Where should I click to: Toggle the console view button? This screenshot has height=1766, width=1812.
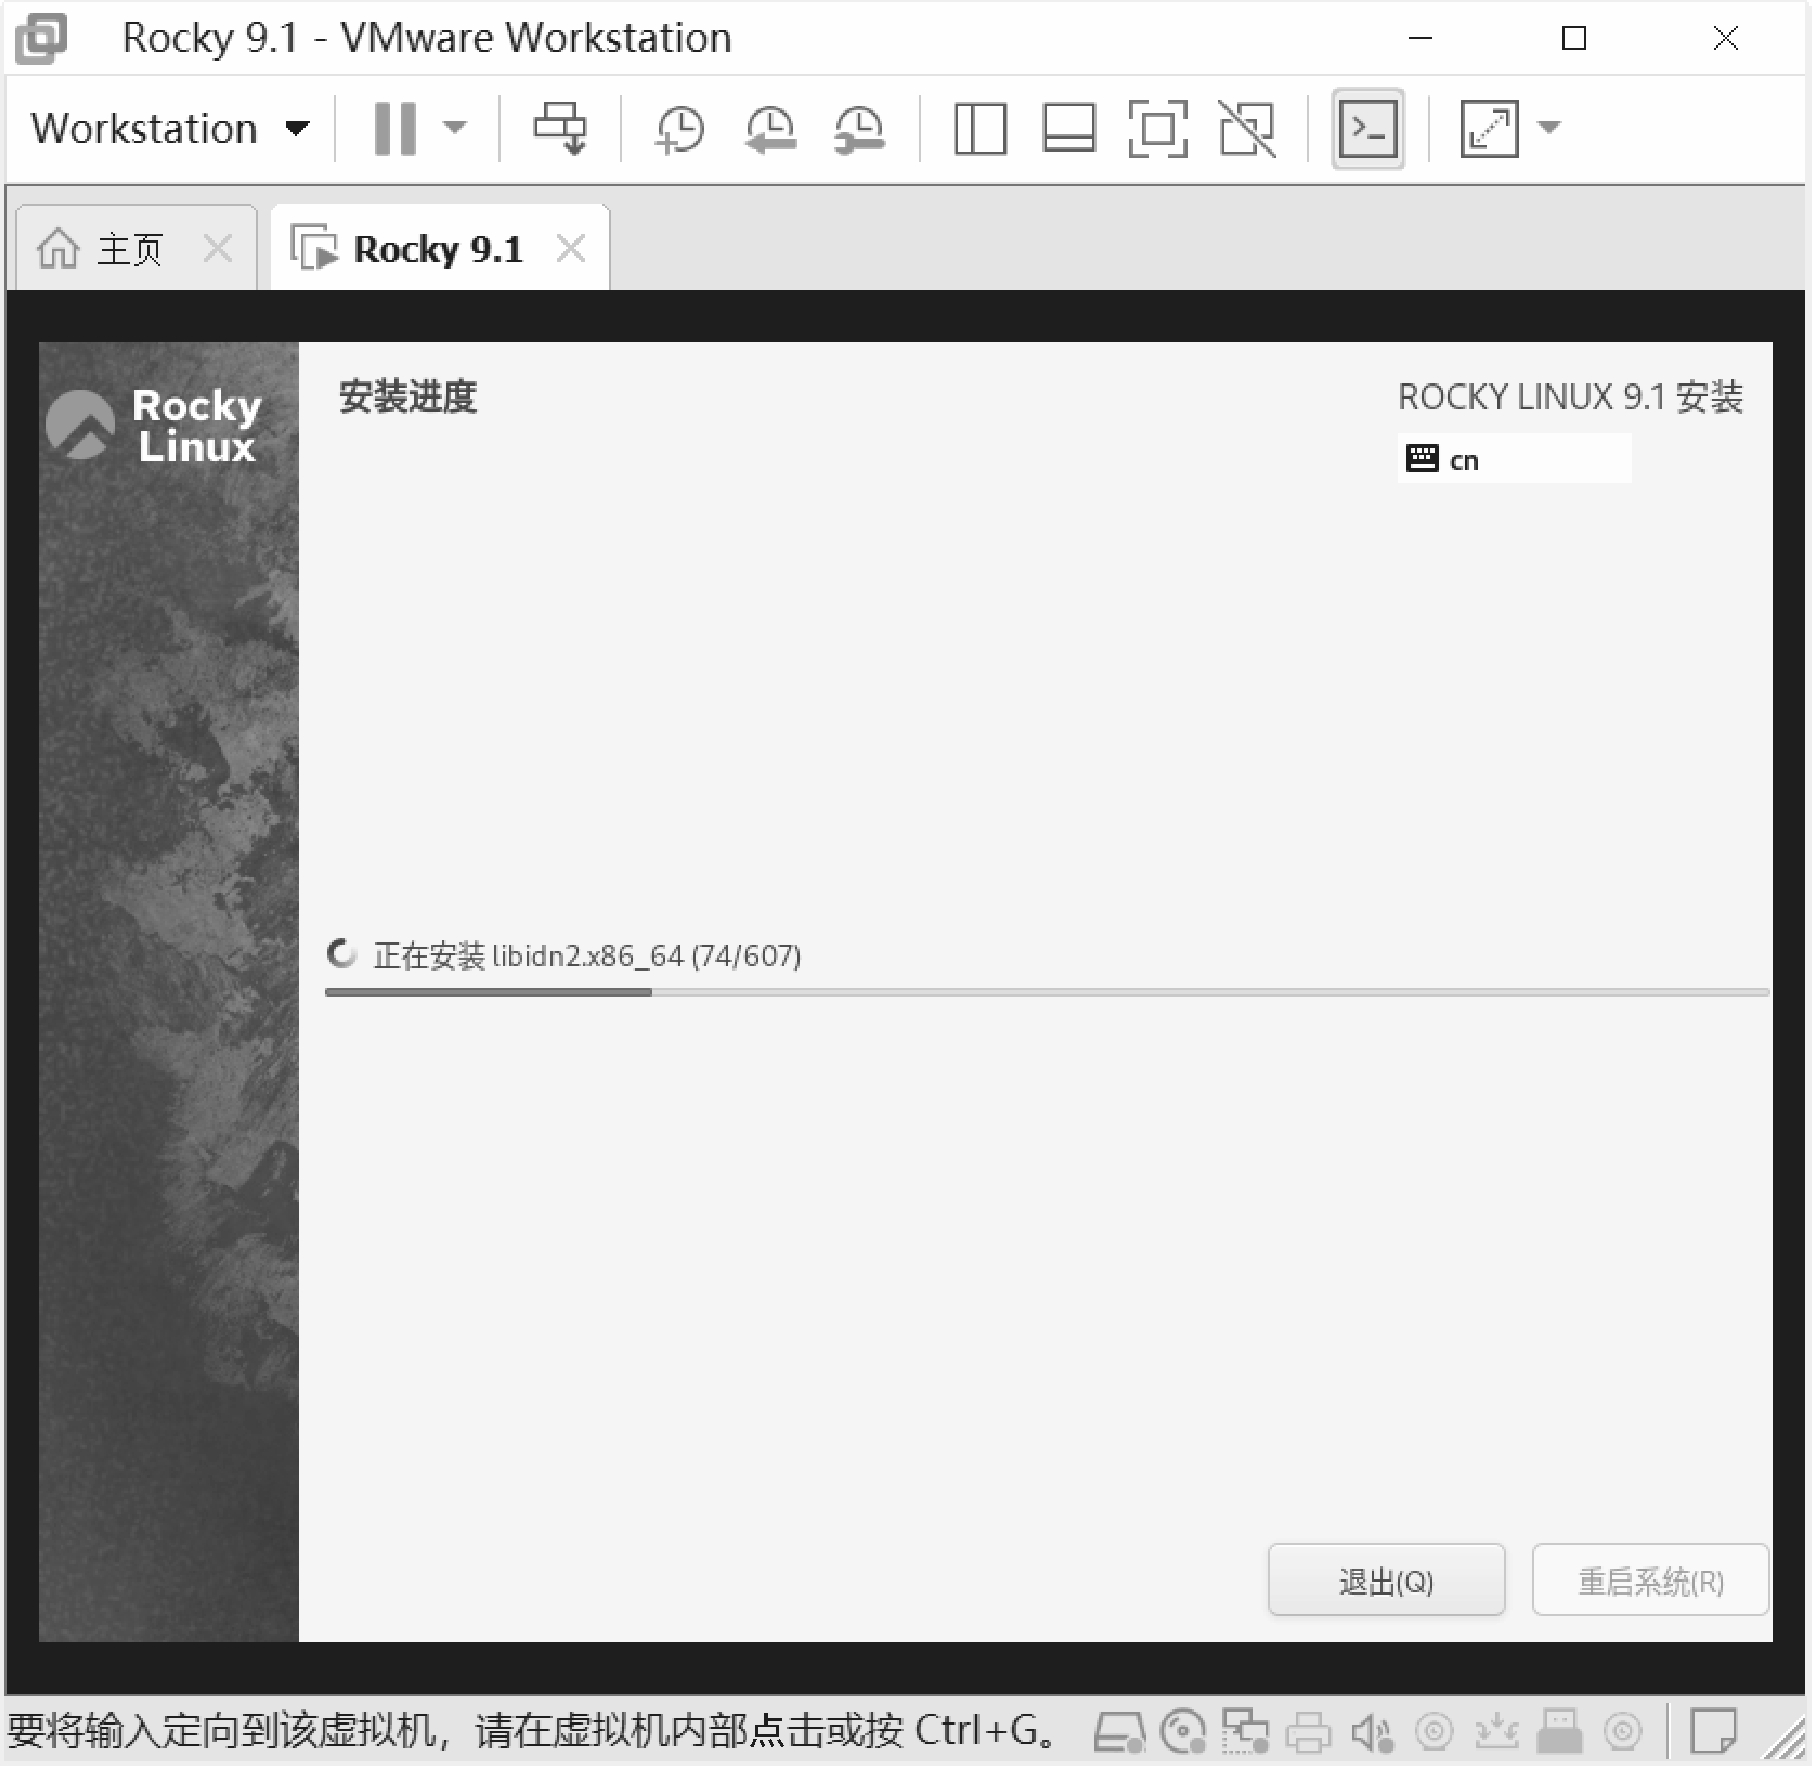(1367, 129)
